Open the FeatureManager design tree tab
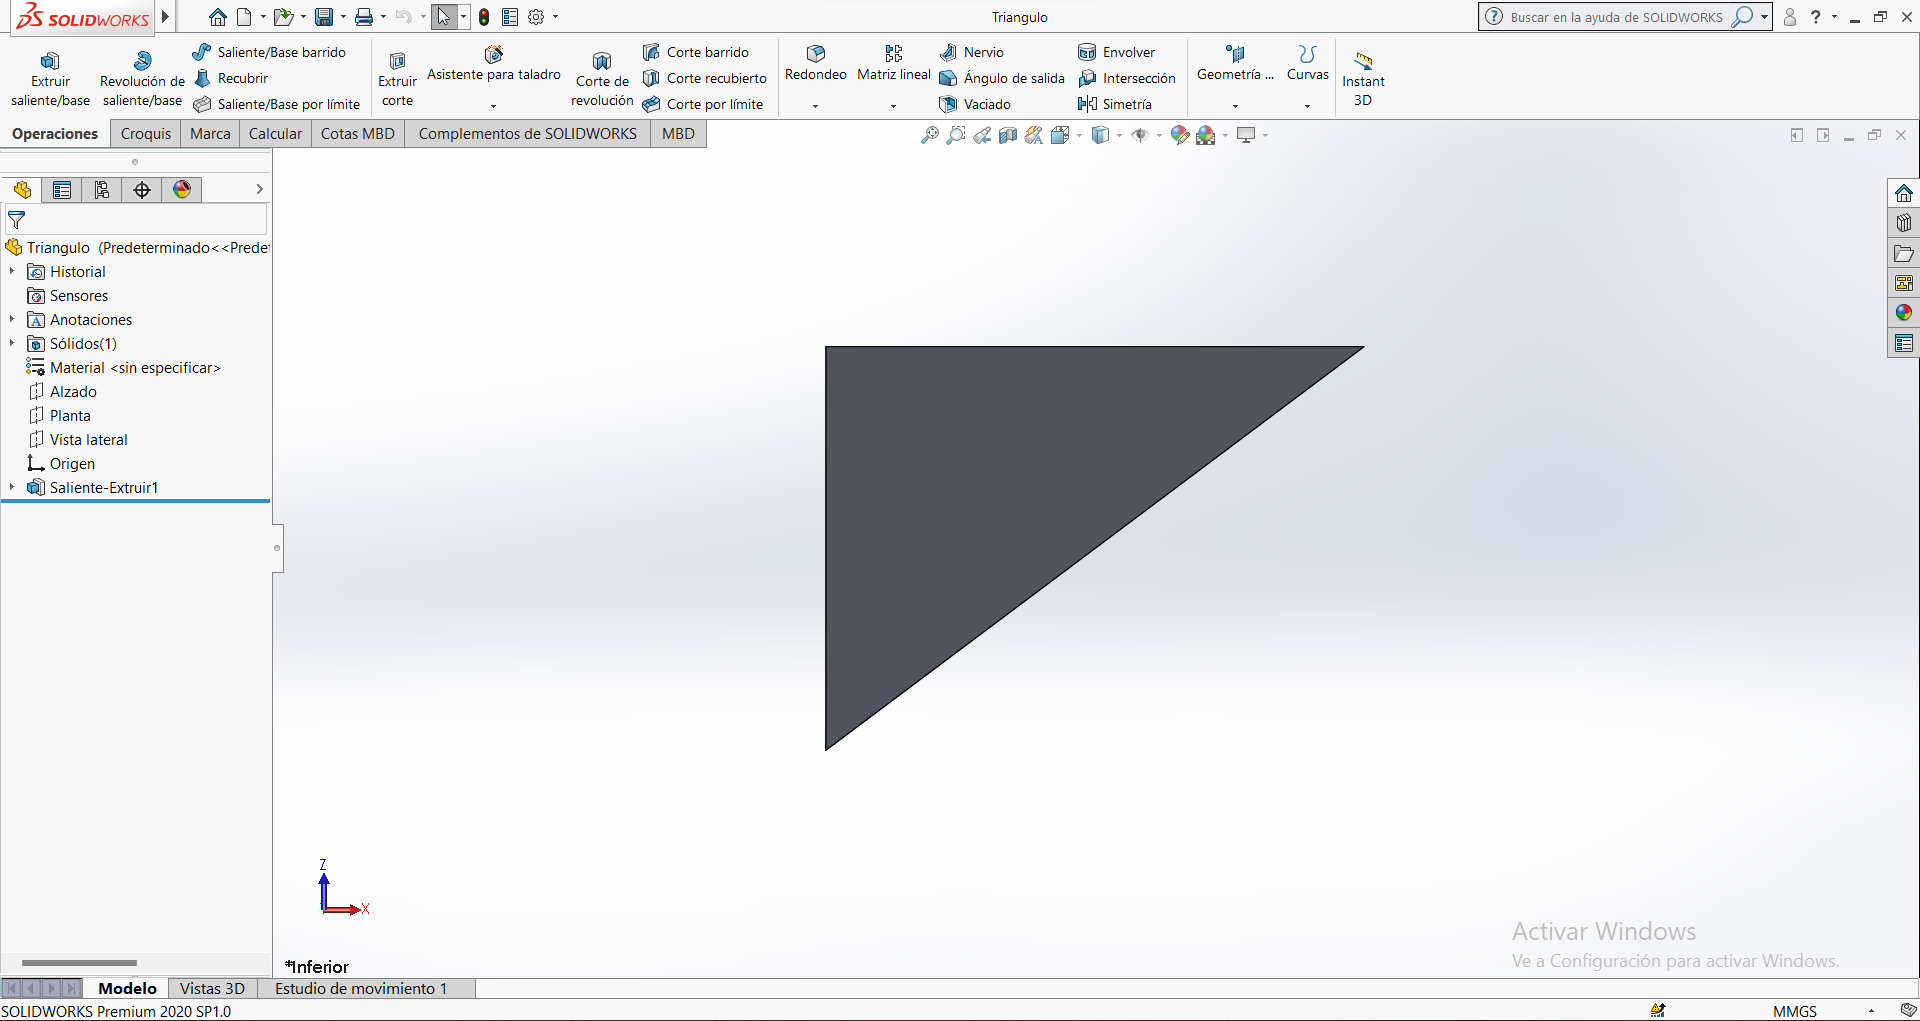Image resolution: width=1920 pixels, height=1021 pixels. (x=22, y=190)
